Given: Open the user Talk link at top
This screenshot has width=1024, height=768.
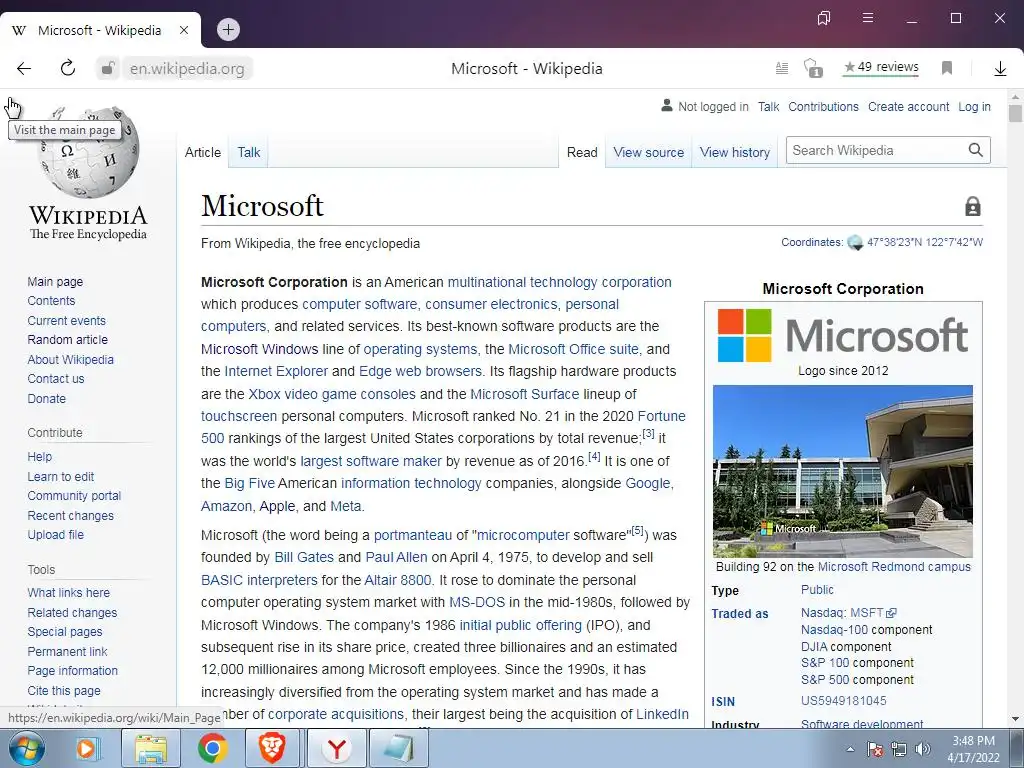Looking at the screenshot, I should click(x=768, y=106).
